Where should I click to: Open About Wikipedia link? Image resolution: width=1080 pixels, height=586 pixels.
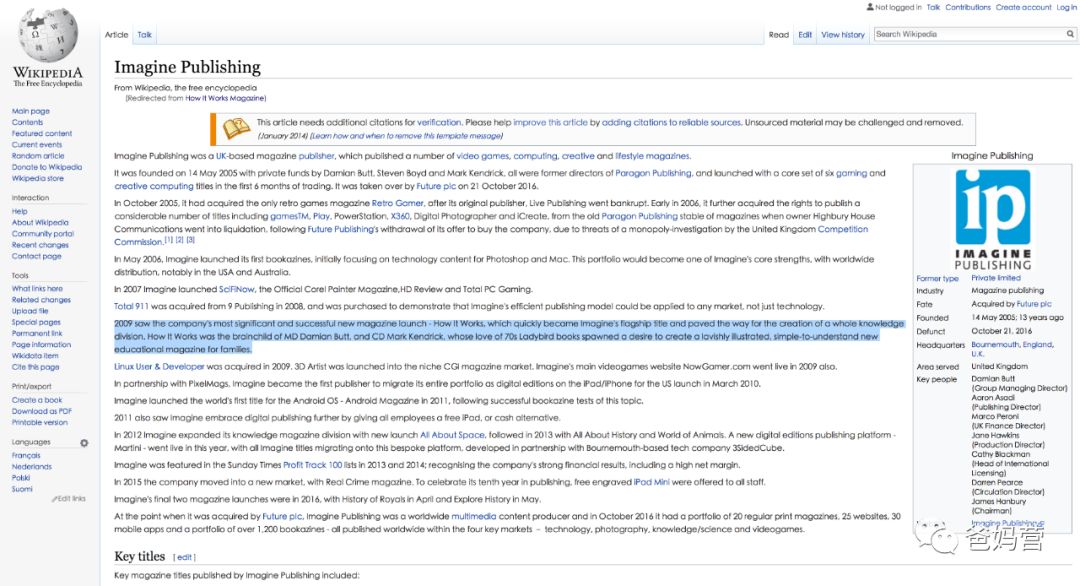pyautogui.click(x=40, y=222)
